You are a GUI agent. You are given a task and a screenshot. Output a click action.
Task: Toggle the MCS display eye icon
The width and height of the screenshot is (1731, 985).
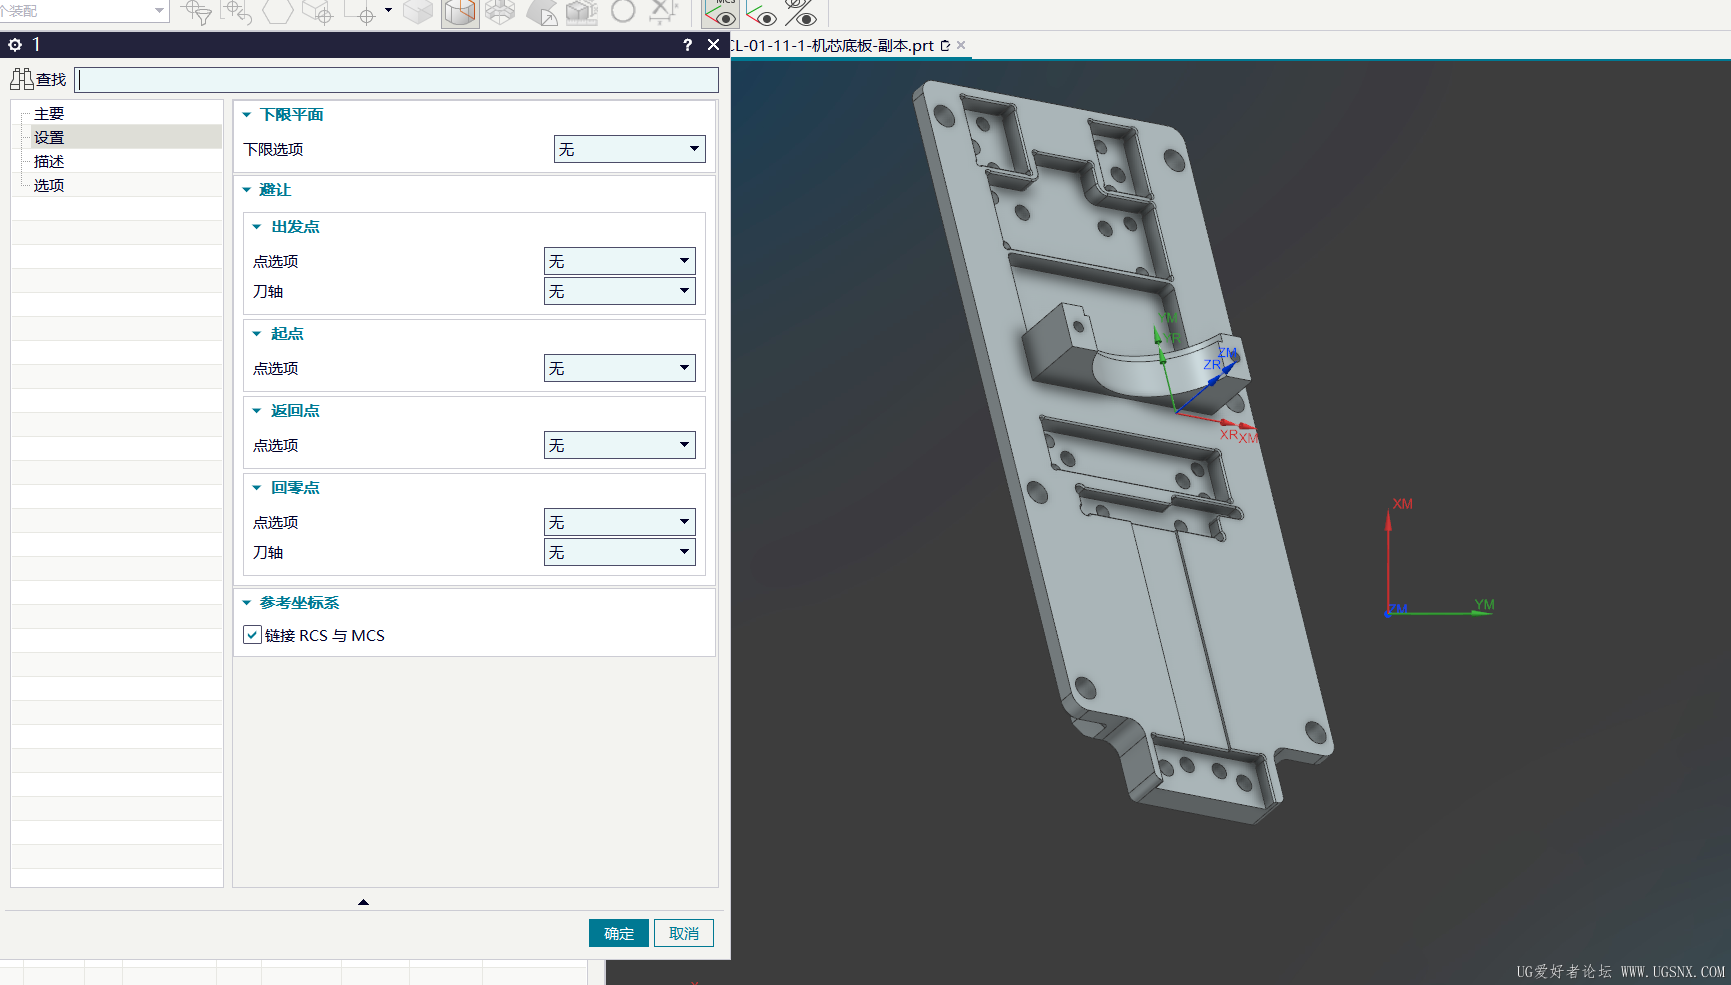tap(721, 13)
